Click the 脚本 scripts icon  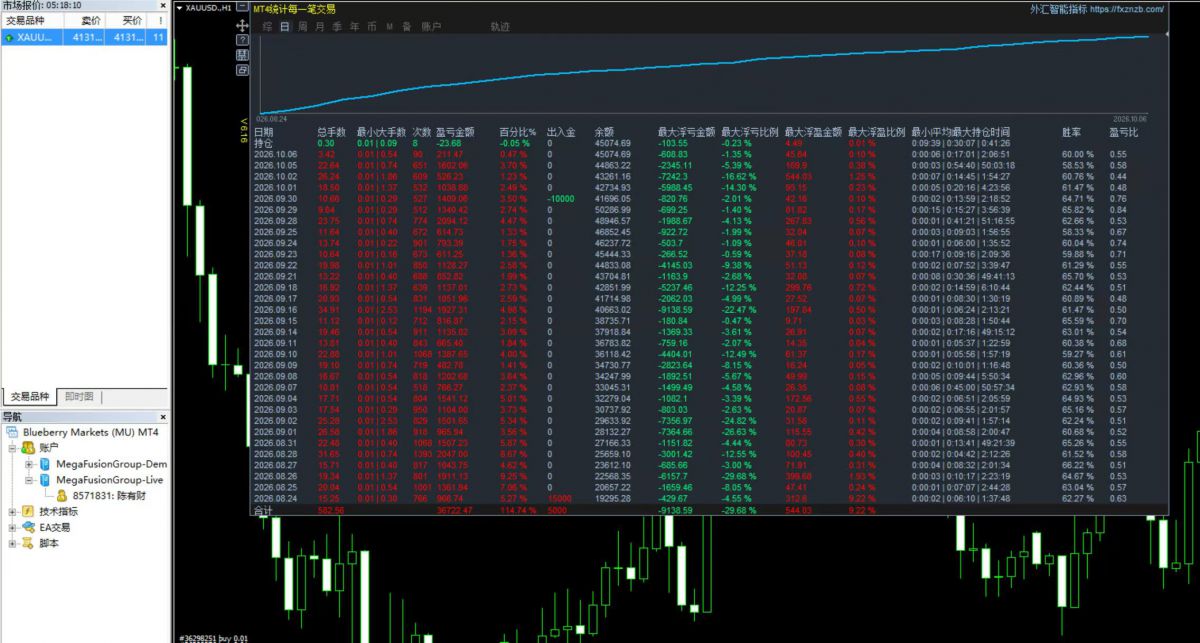[x=28, y=543]
